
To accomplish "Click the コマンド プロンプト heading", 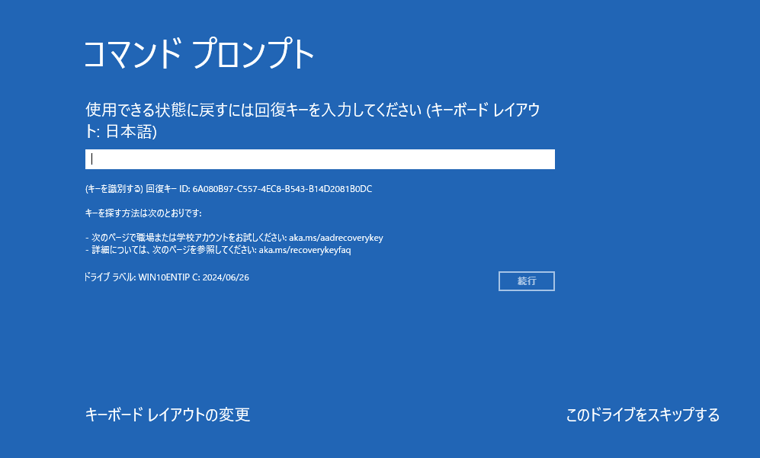I will coord(199,53).
